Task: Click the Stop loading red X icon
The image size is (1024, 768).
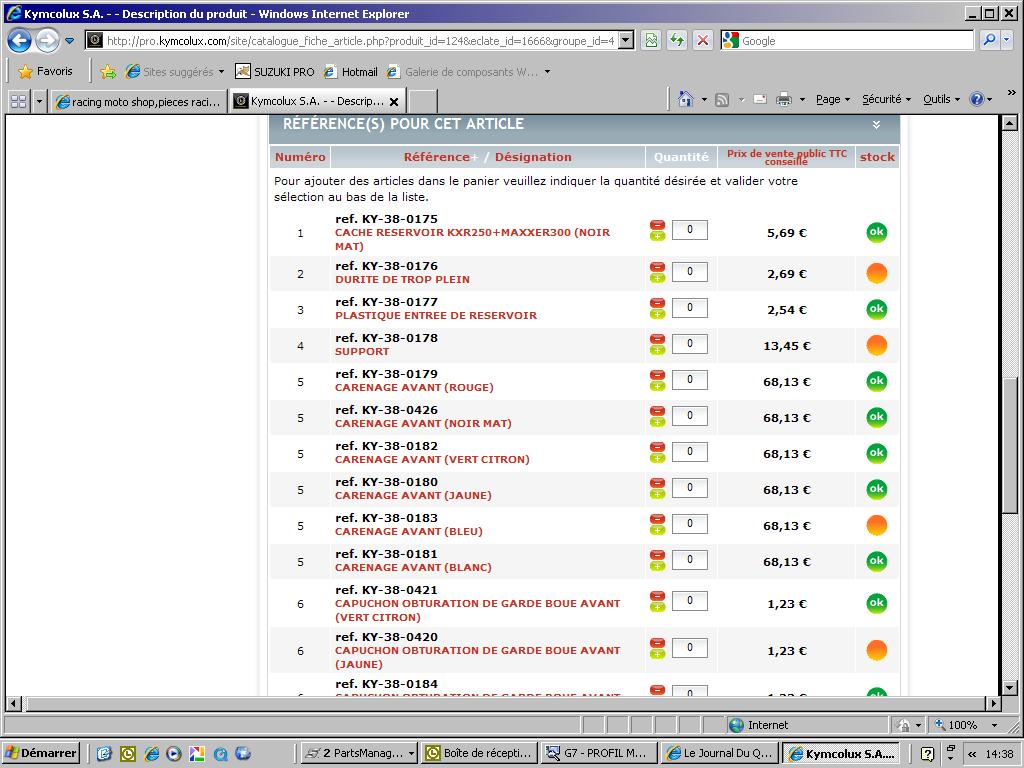Action: coord(703,41)
